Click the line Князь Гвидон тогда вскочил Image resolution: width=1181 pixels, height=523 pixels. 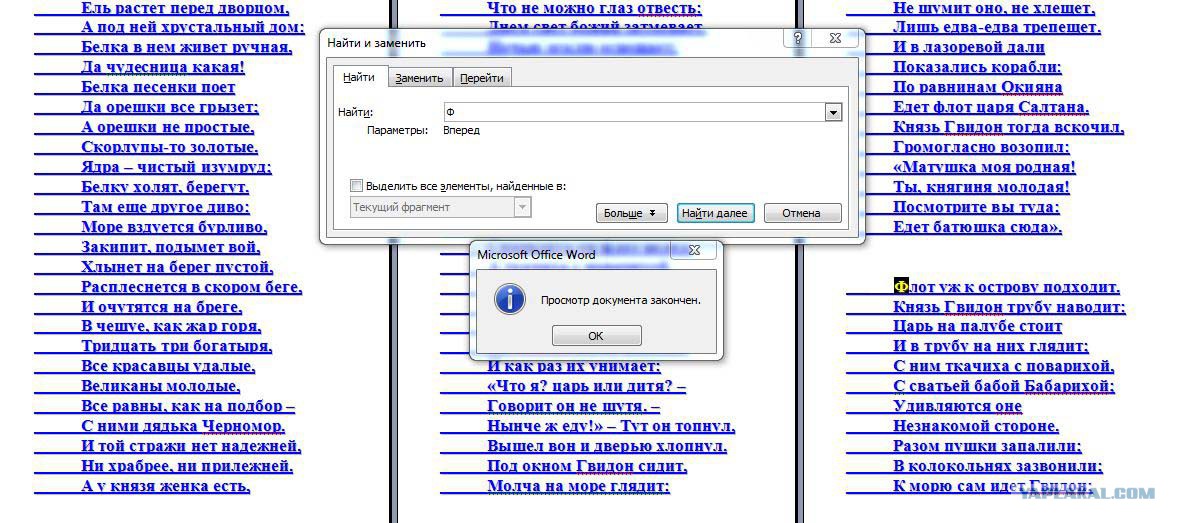click(1009, 127)
